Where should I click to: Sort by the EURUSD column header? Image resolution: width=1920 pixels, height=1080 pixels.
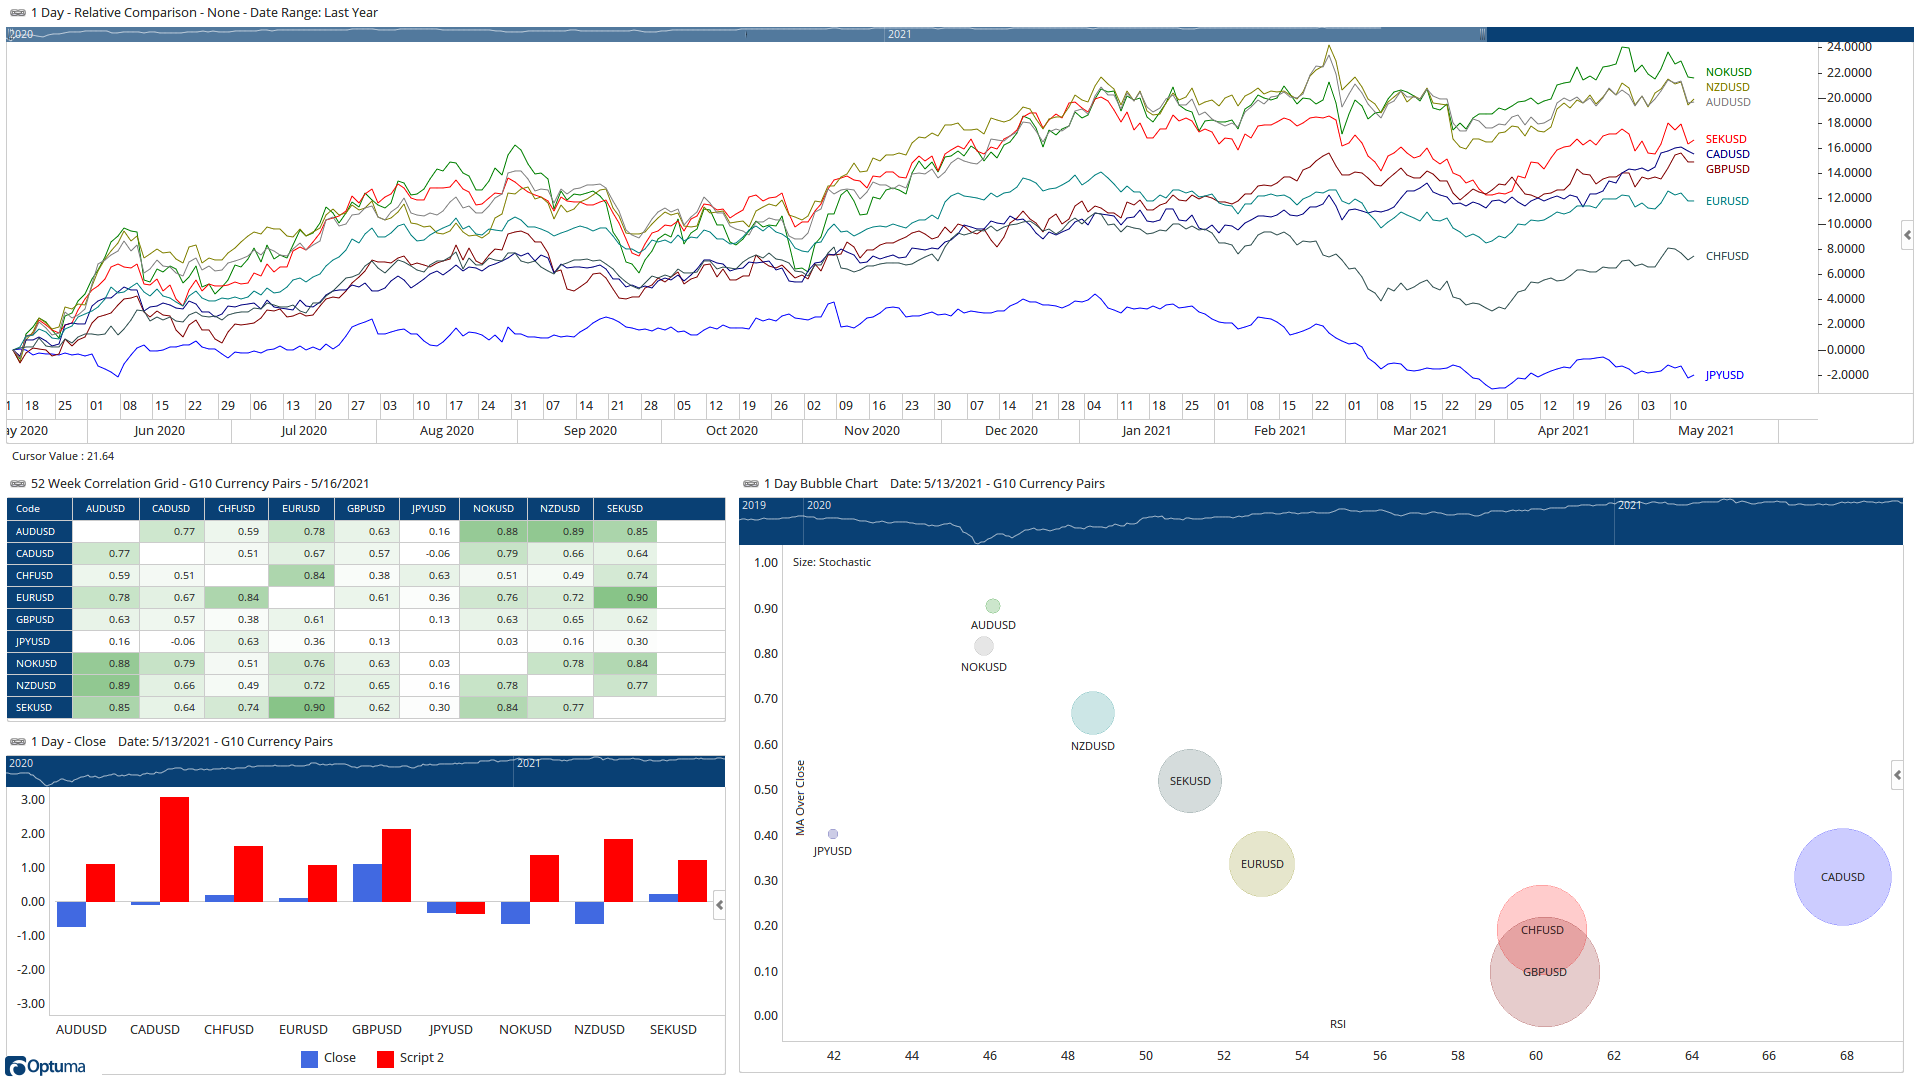[x=300, y=509]
